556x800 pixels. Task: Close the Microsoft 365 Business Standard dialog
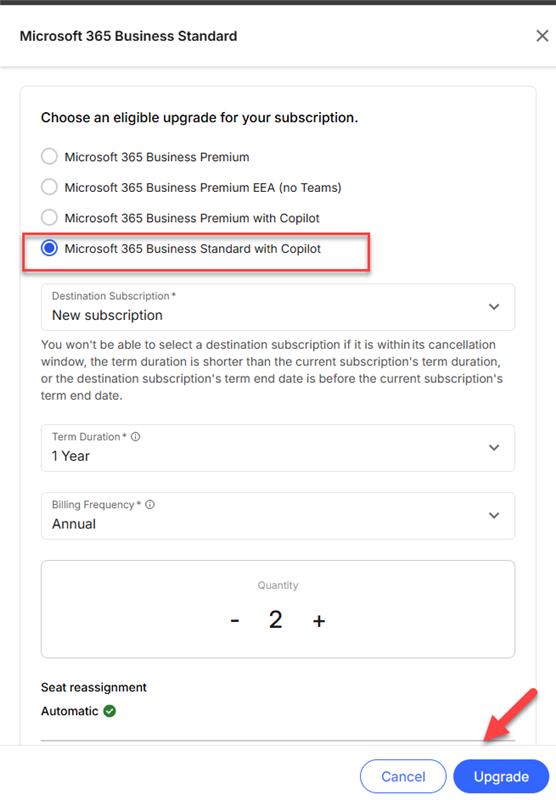click(542, 36)
